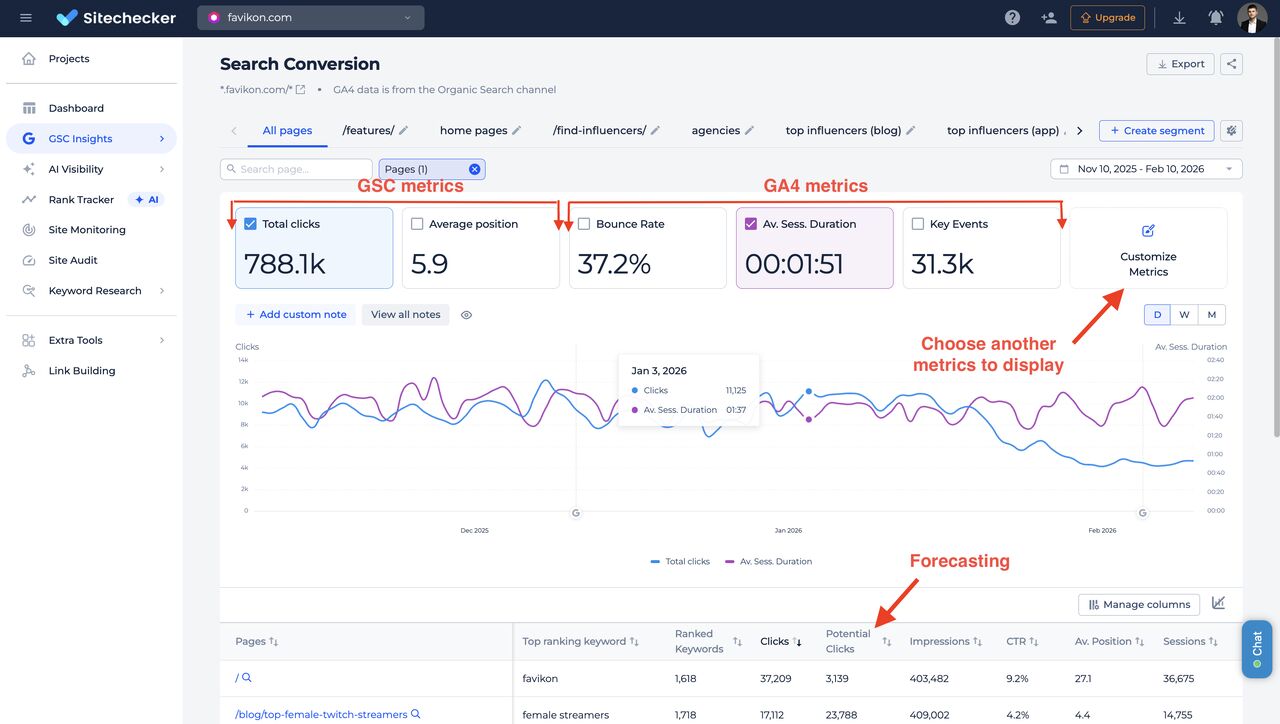Open the favikon.com project dropdown
The height and width of the screenshot is (724, 1280).
click(310, 18)
